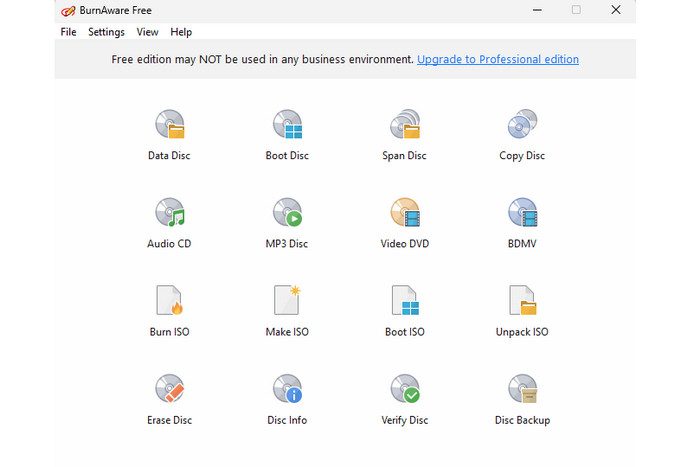Screen dimensions: 700x467
Task: Select the Erase Disc tool
Action: [169, 389]
